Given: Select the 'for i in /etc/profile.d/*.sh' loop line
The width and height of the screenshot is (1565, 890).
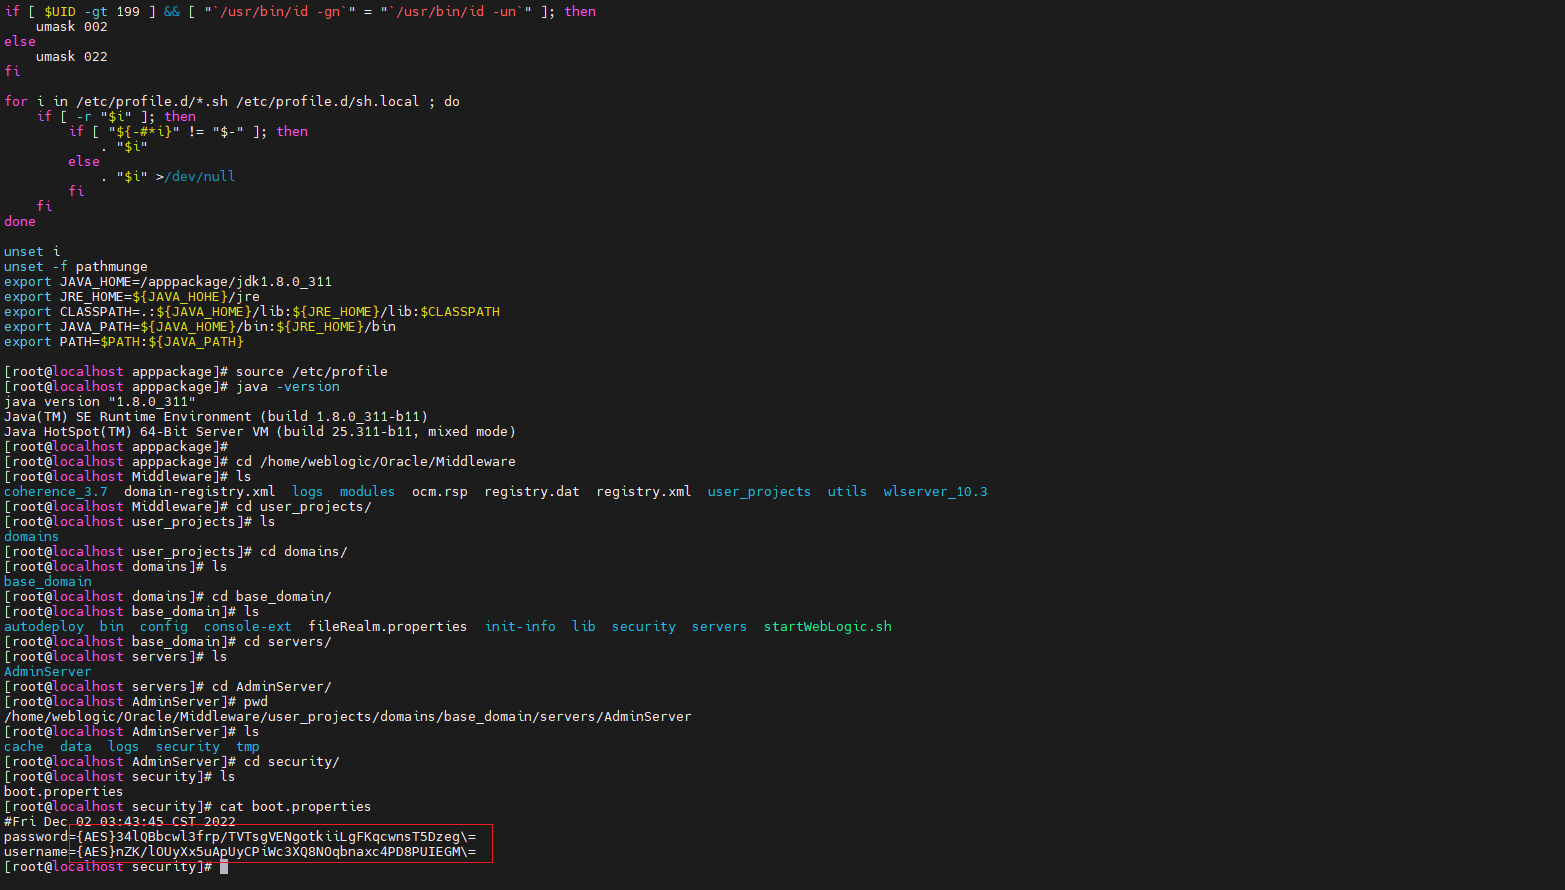Looking at the screenshot, I should [232, 102].
